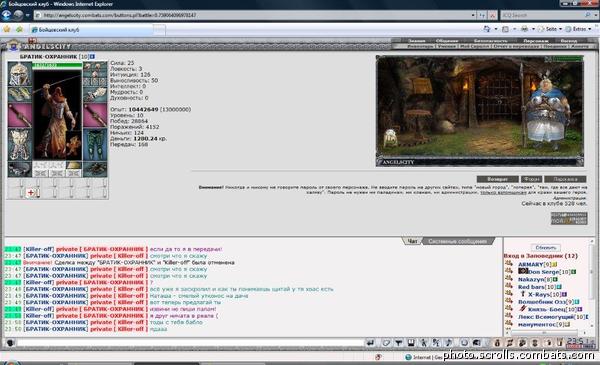This screenshot has width=600, height=365.
Task: Open the Extras dropdown menu
Action: click(x=579, y=29)
